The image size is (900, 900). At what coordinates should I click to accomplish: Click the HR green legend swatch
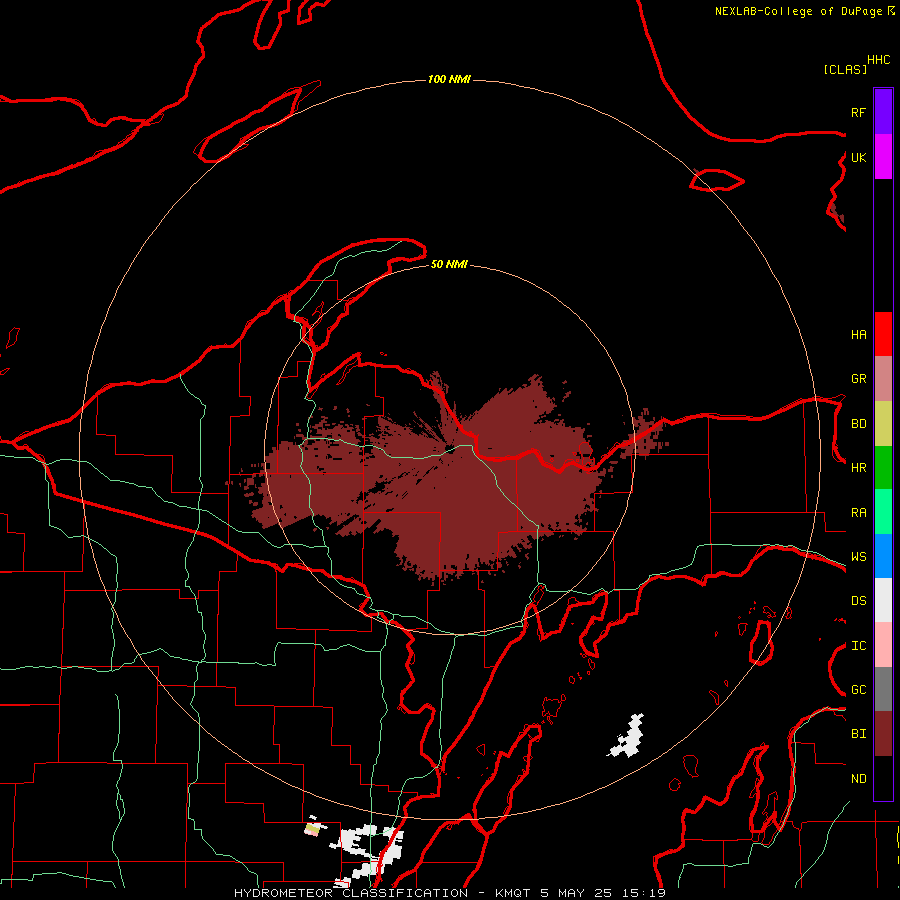883,468
